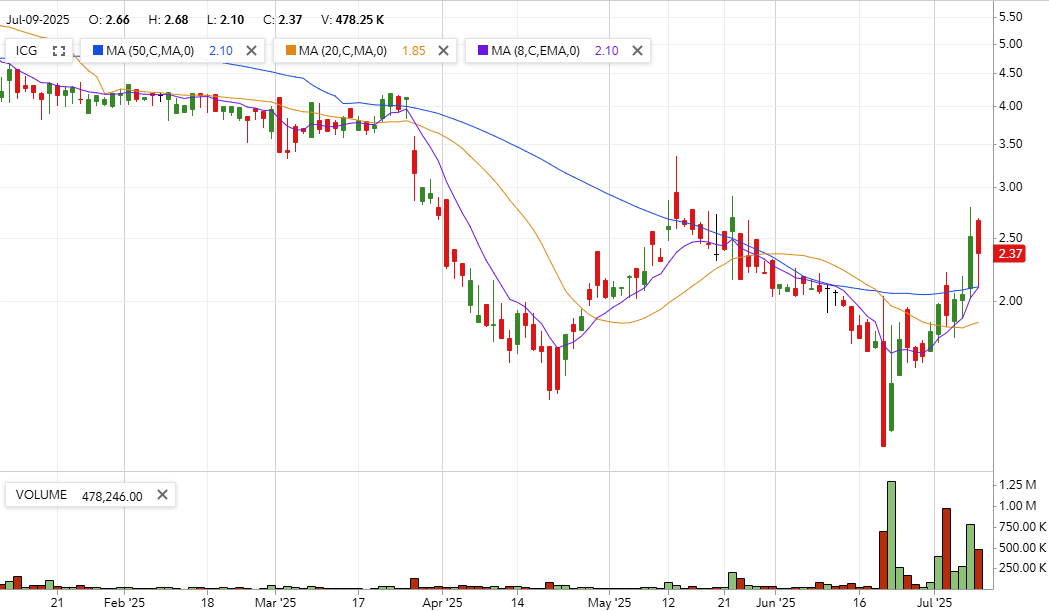Click the 5.50 price axis label
The height and width of the screenshot is (611, 1049).
[x=1010, y=17]
